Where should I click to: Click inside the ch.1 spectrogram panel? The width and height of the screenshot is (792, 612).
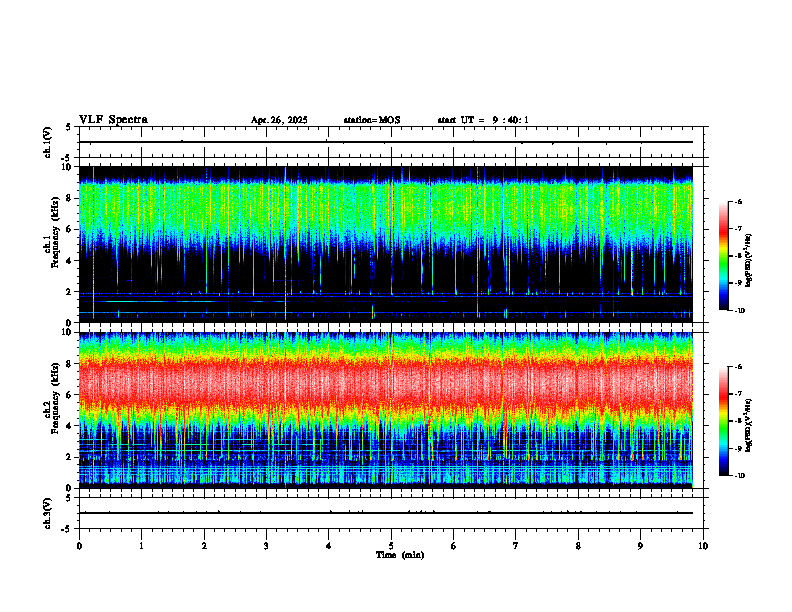(x=385, y=244)
